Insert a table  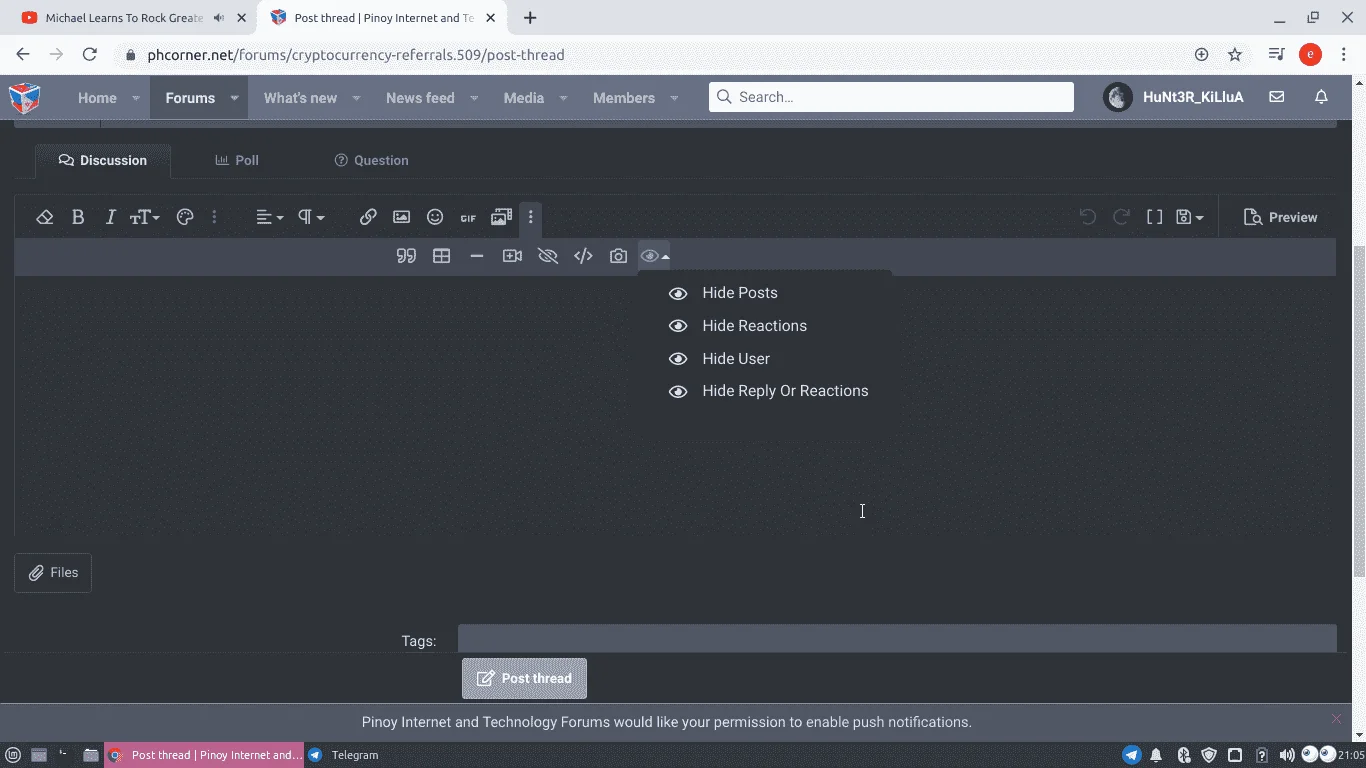tap(441, 256)
